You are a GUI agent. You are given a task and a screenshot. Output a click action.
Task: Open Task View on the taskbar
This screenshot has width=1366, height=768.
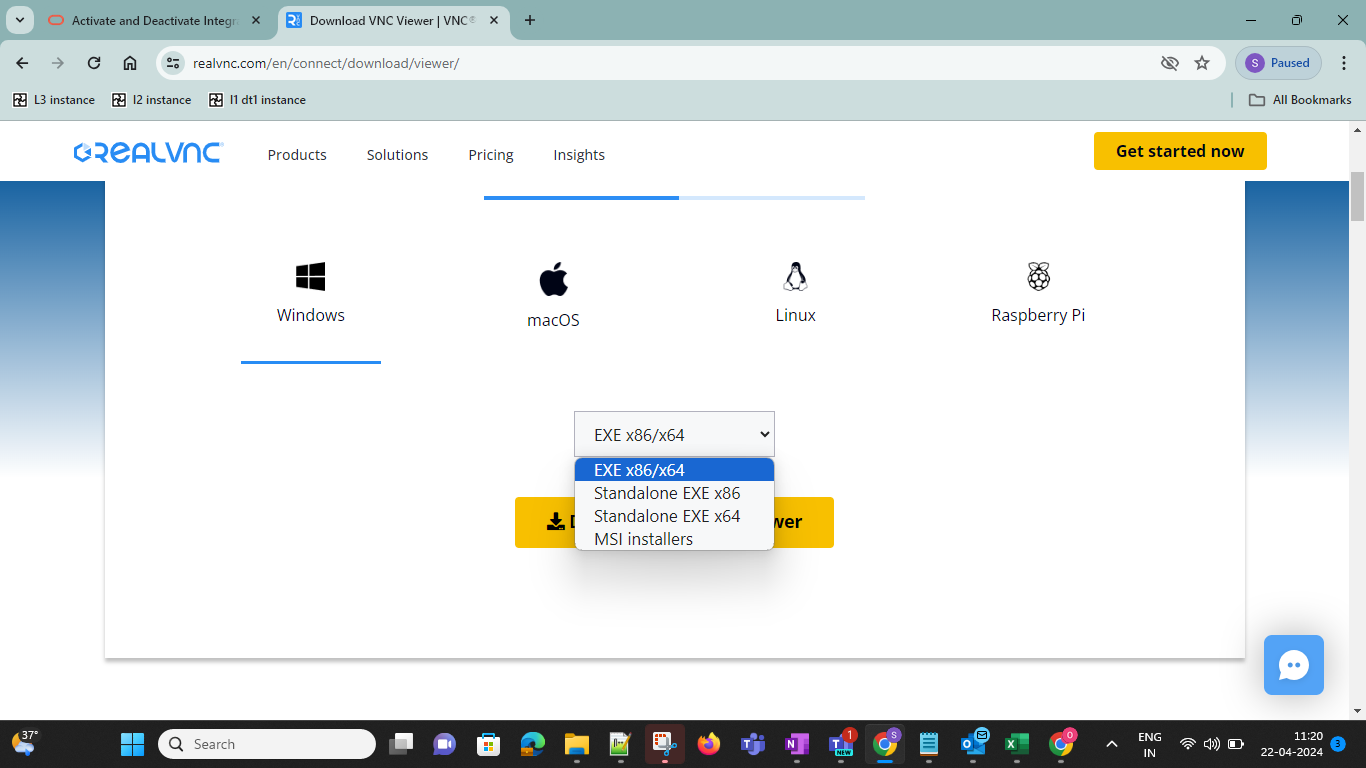pos(401,744)
